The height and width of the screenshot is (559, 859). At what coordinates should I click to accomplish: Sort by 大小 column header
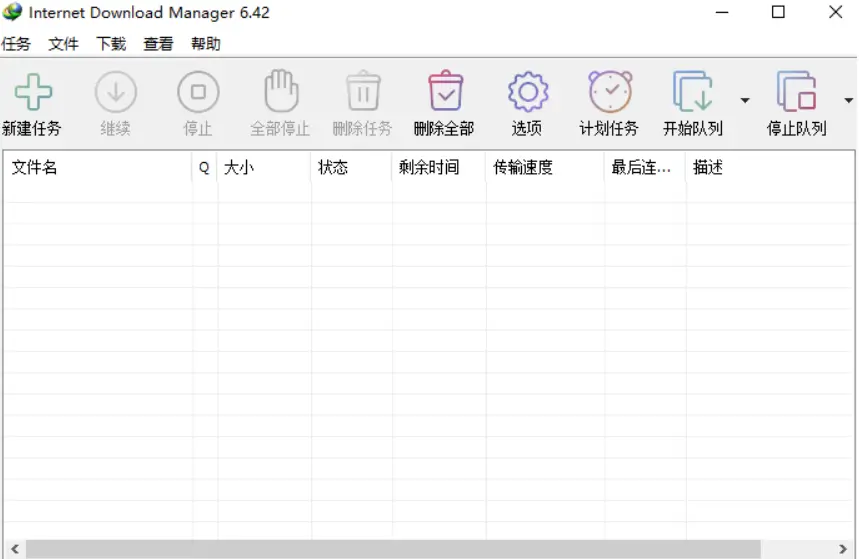pos(265,167)
